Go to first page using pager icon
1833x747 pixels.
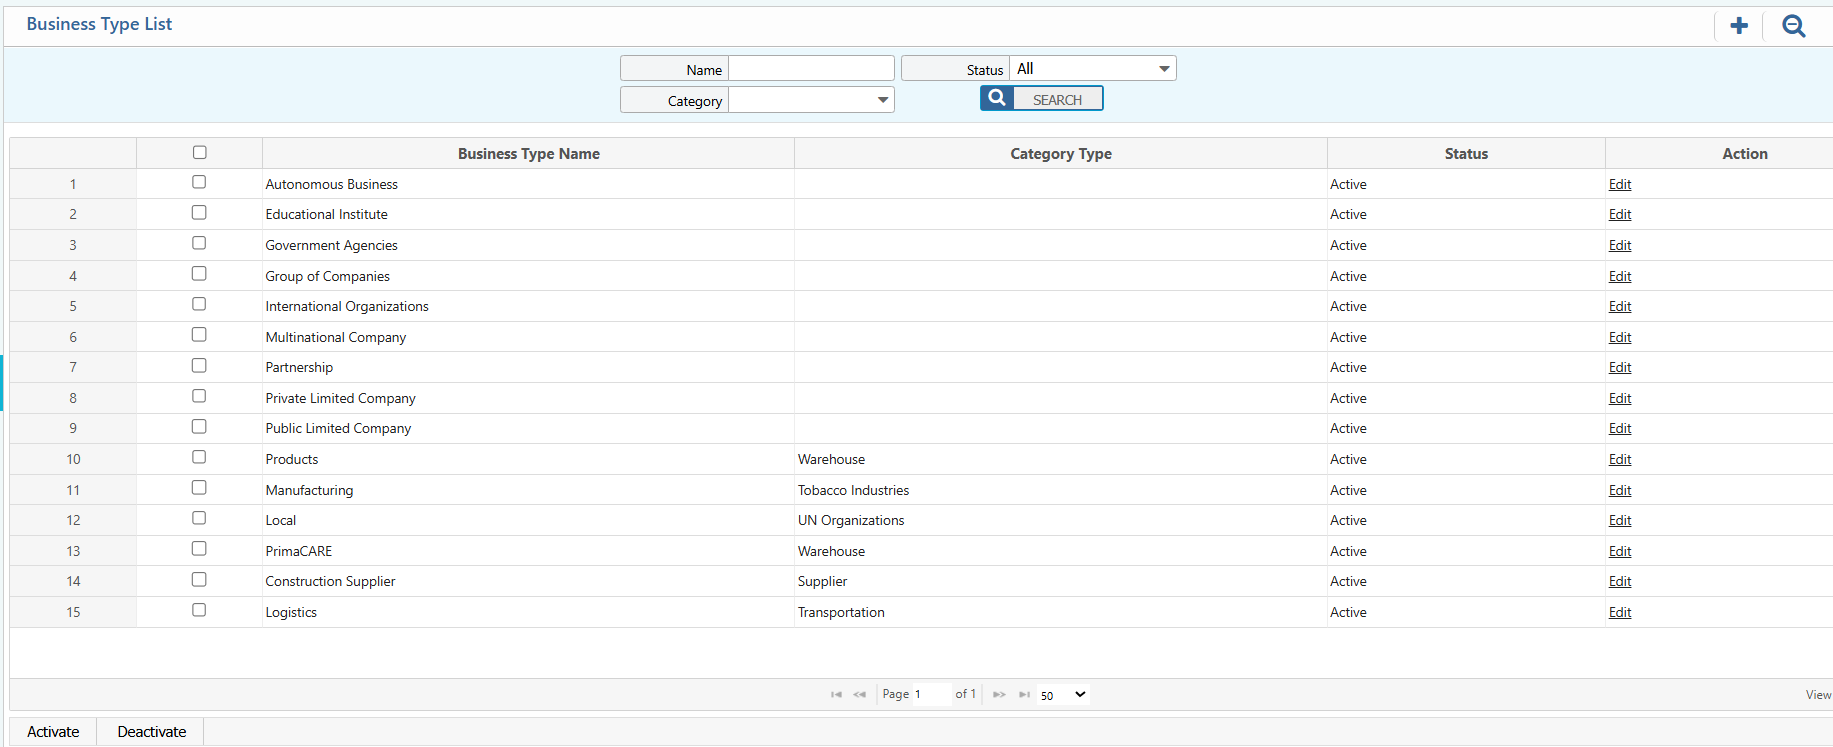(x=836, y=695)
